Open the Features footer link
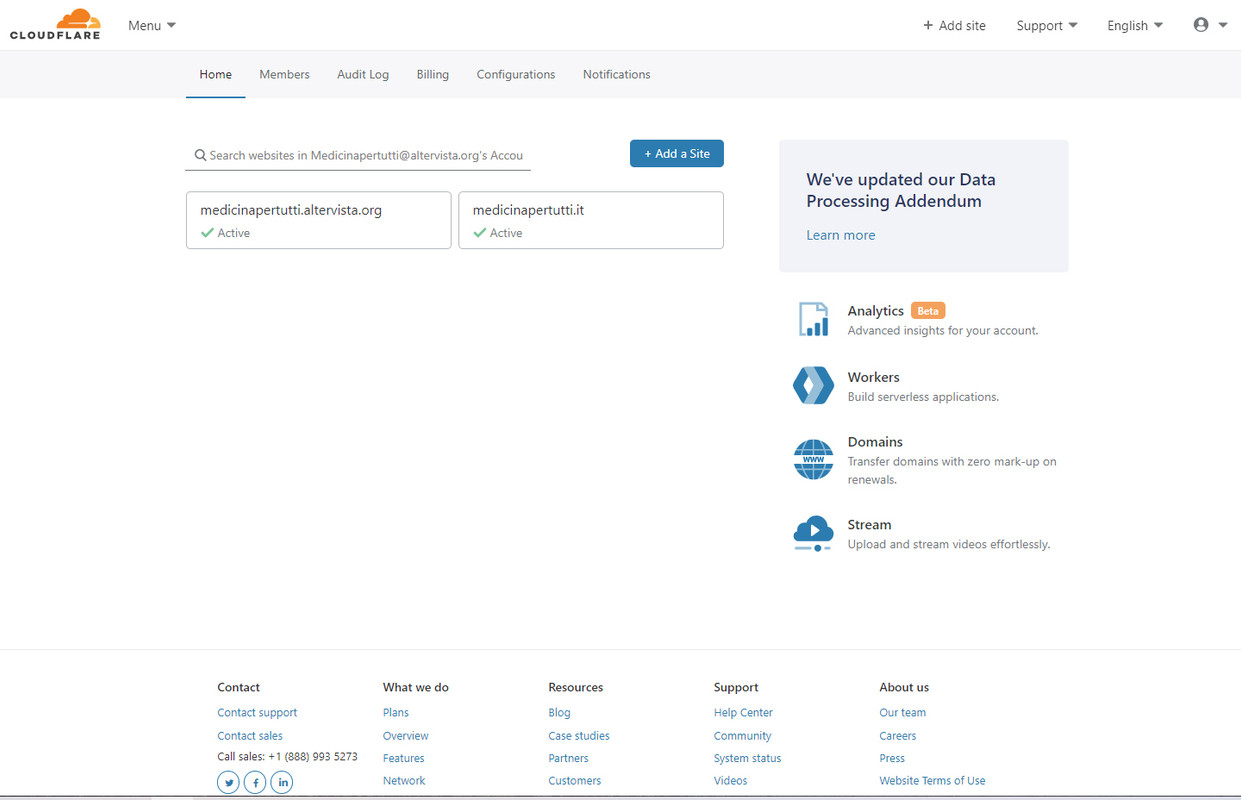1241x800 pixels. 404,759
